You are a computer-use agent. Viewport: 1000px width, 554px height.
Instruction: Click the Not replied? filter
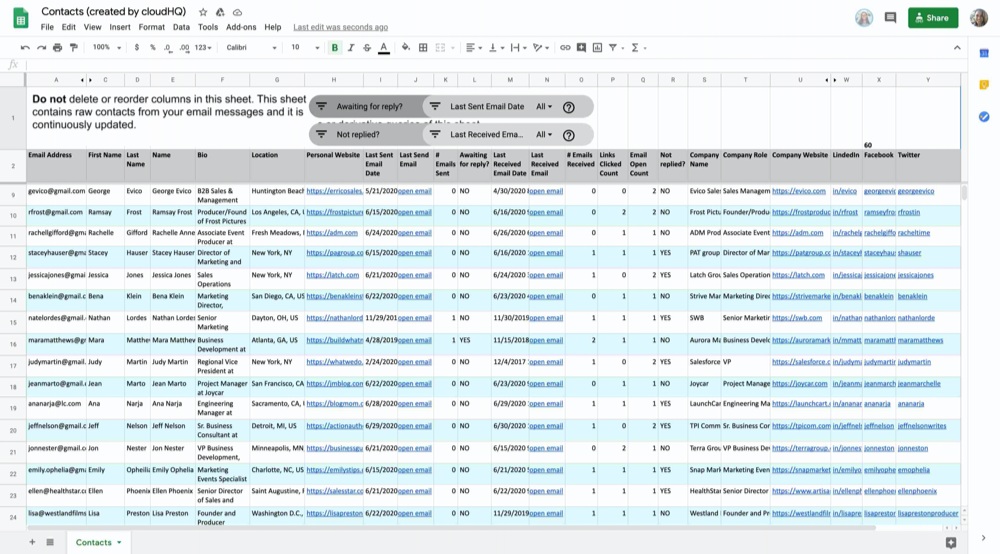(365, 135)
